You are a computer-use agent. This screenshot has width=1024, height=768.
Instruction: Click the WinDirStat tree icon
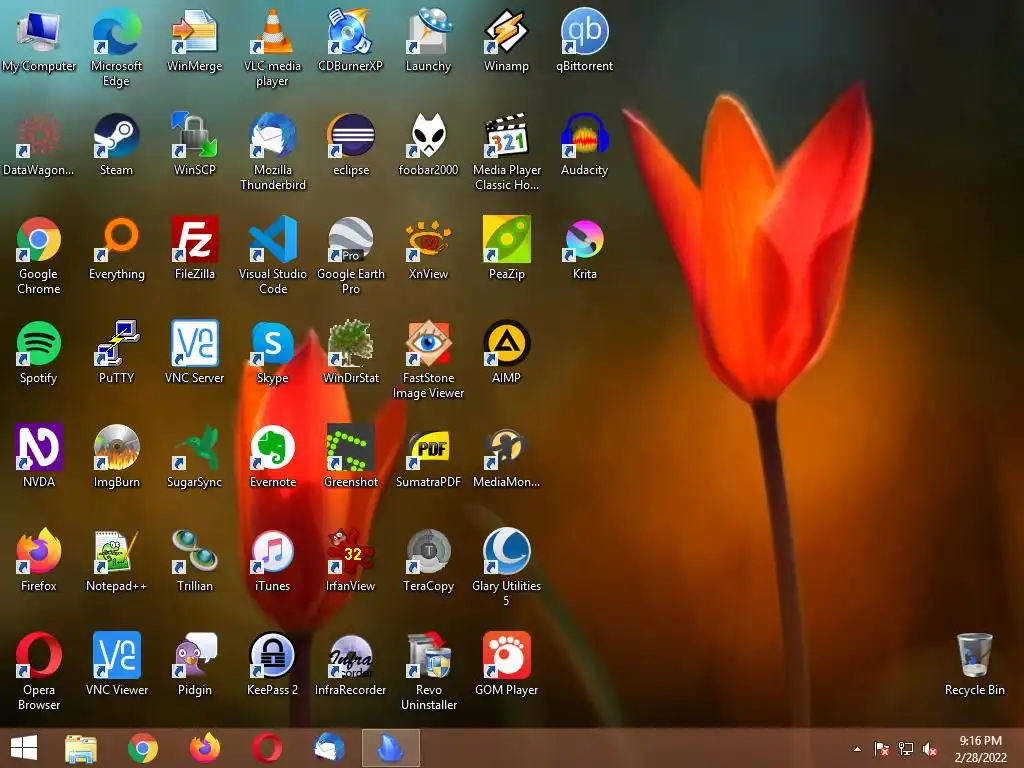tap(350, 343)
